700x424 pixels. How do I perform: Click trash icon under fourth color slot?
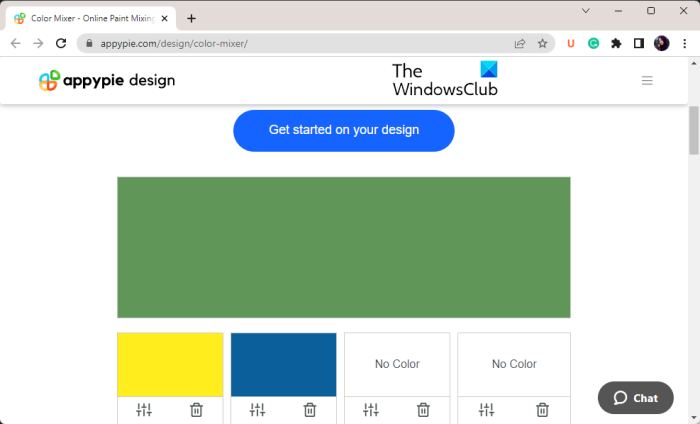[x=542, y=410]
